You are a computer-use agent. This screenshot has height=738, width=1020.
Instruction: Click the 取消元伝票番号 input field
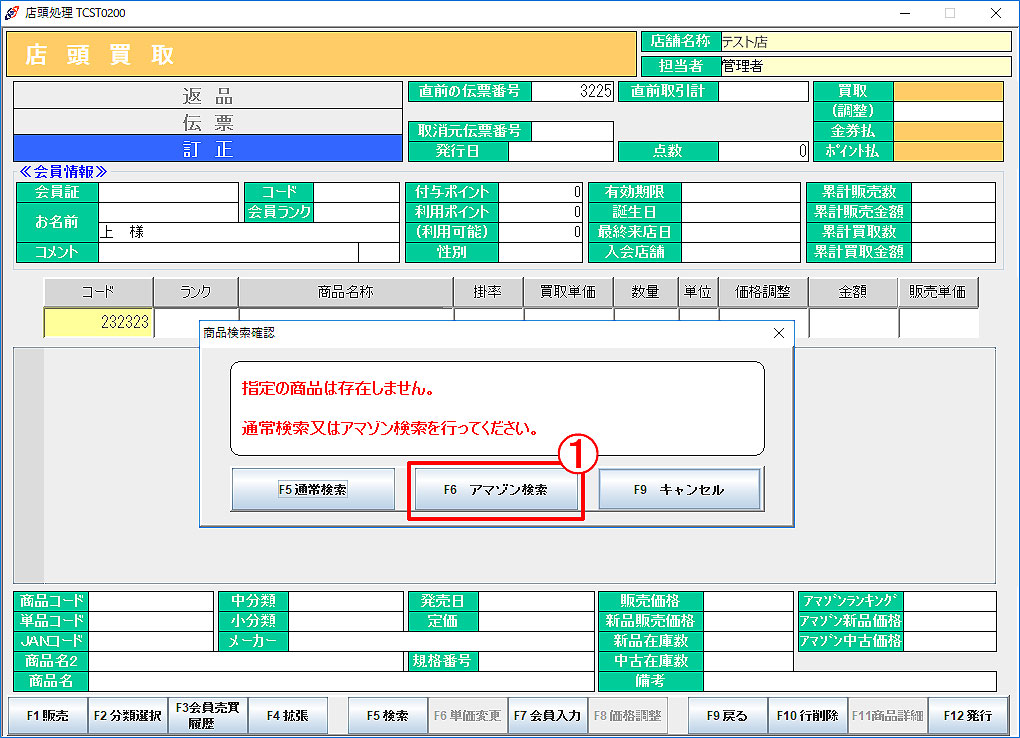point(573,132)
